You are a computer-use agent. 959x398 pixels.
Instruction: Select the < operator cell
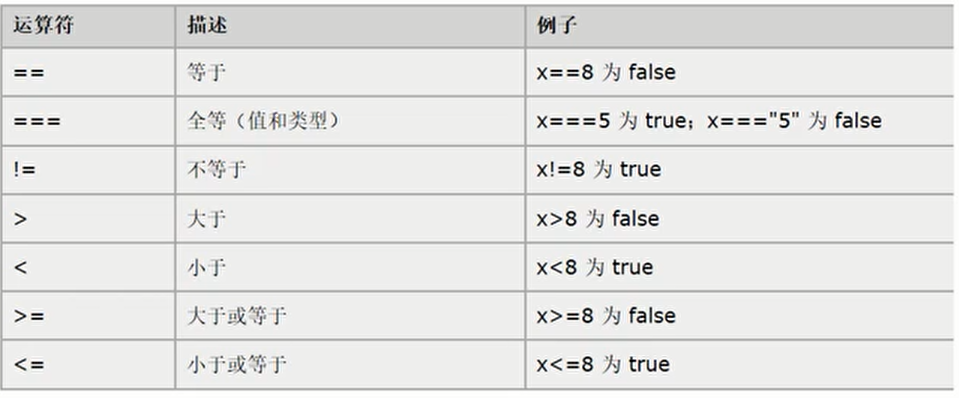coord(88,267)
